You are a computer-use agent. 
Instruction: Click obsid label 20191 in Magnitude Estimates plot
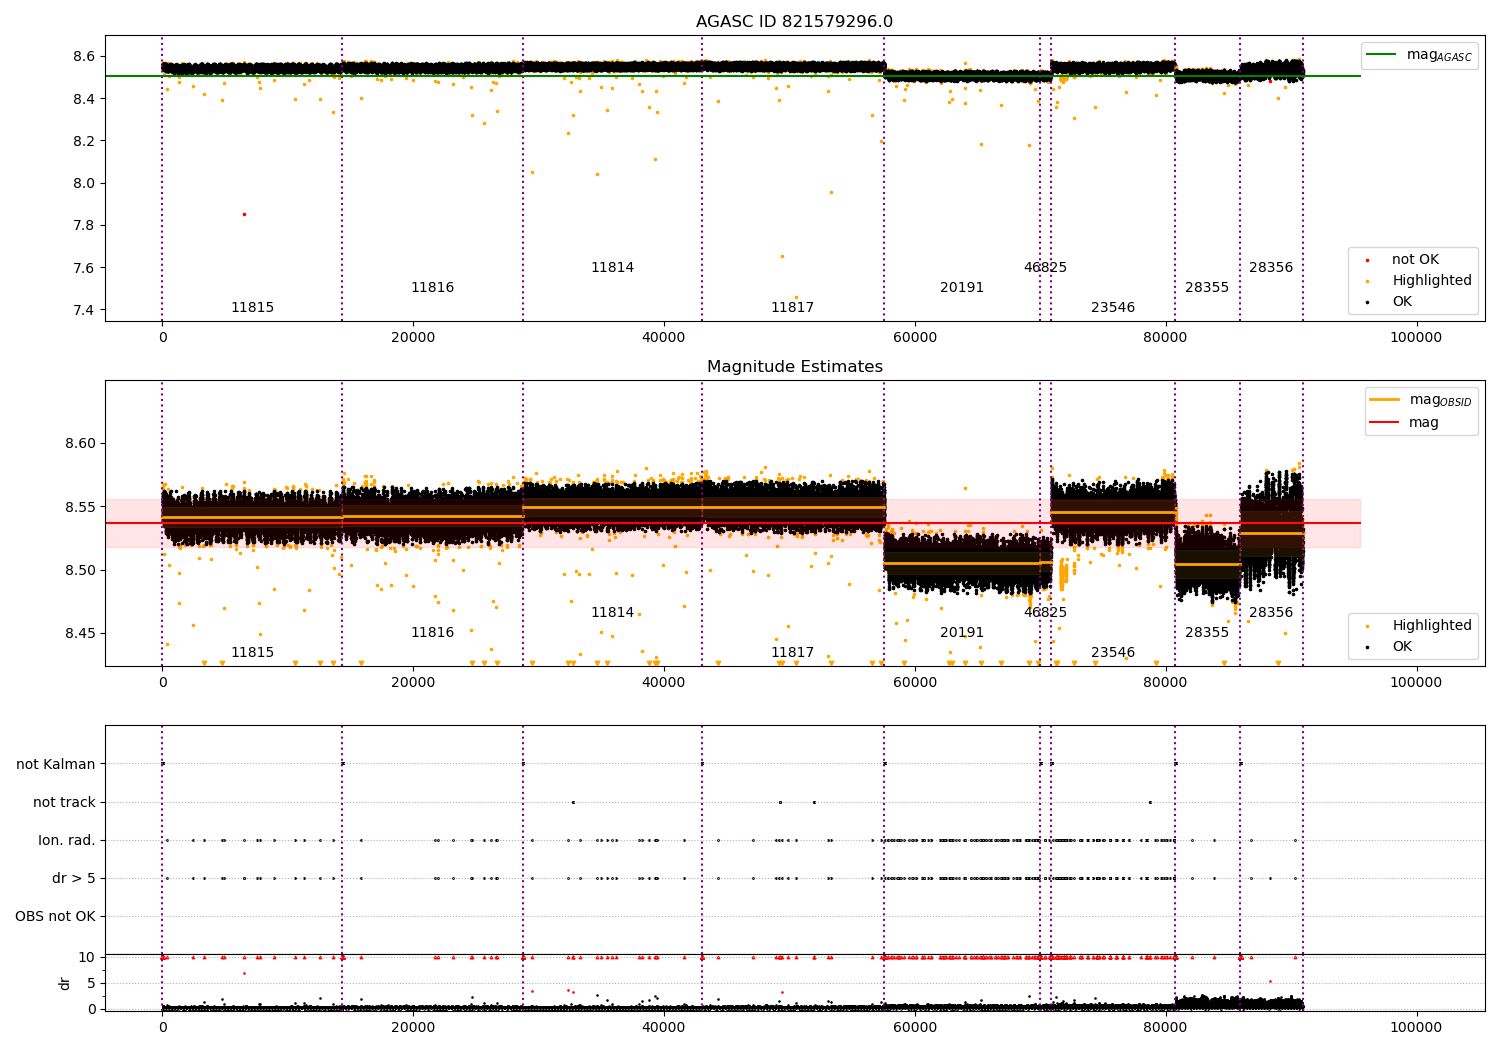[x=962, y=633]
